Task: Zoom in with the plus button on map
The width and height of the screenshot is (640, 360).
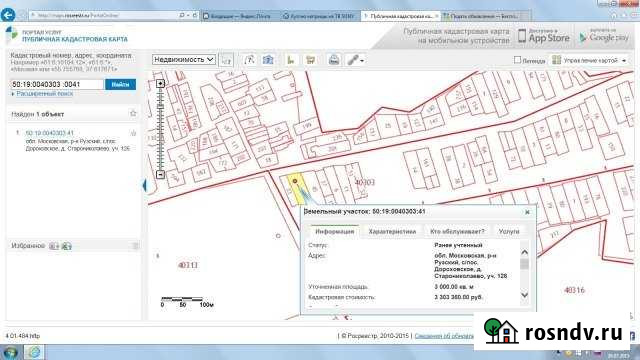Action: [x=160, y=83]
